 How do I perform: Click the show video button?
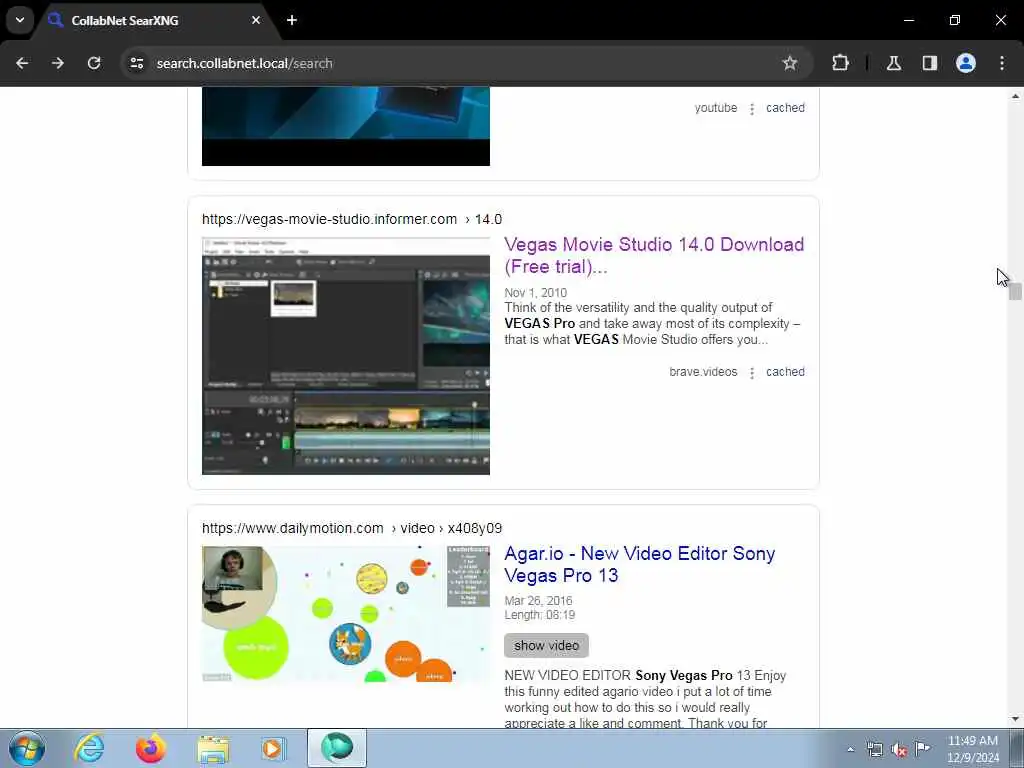tap(546, 645)
